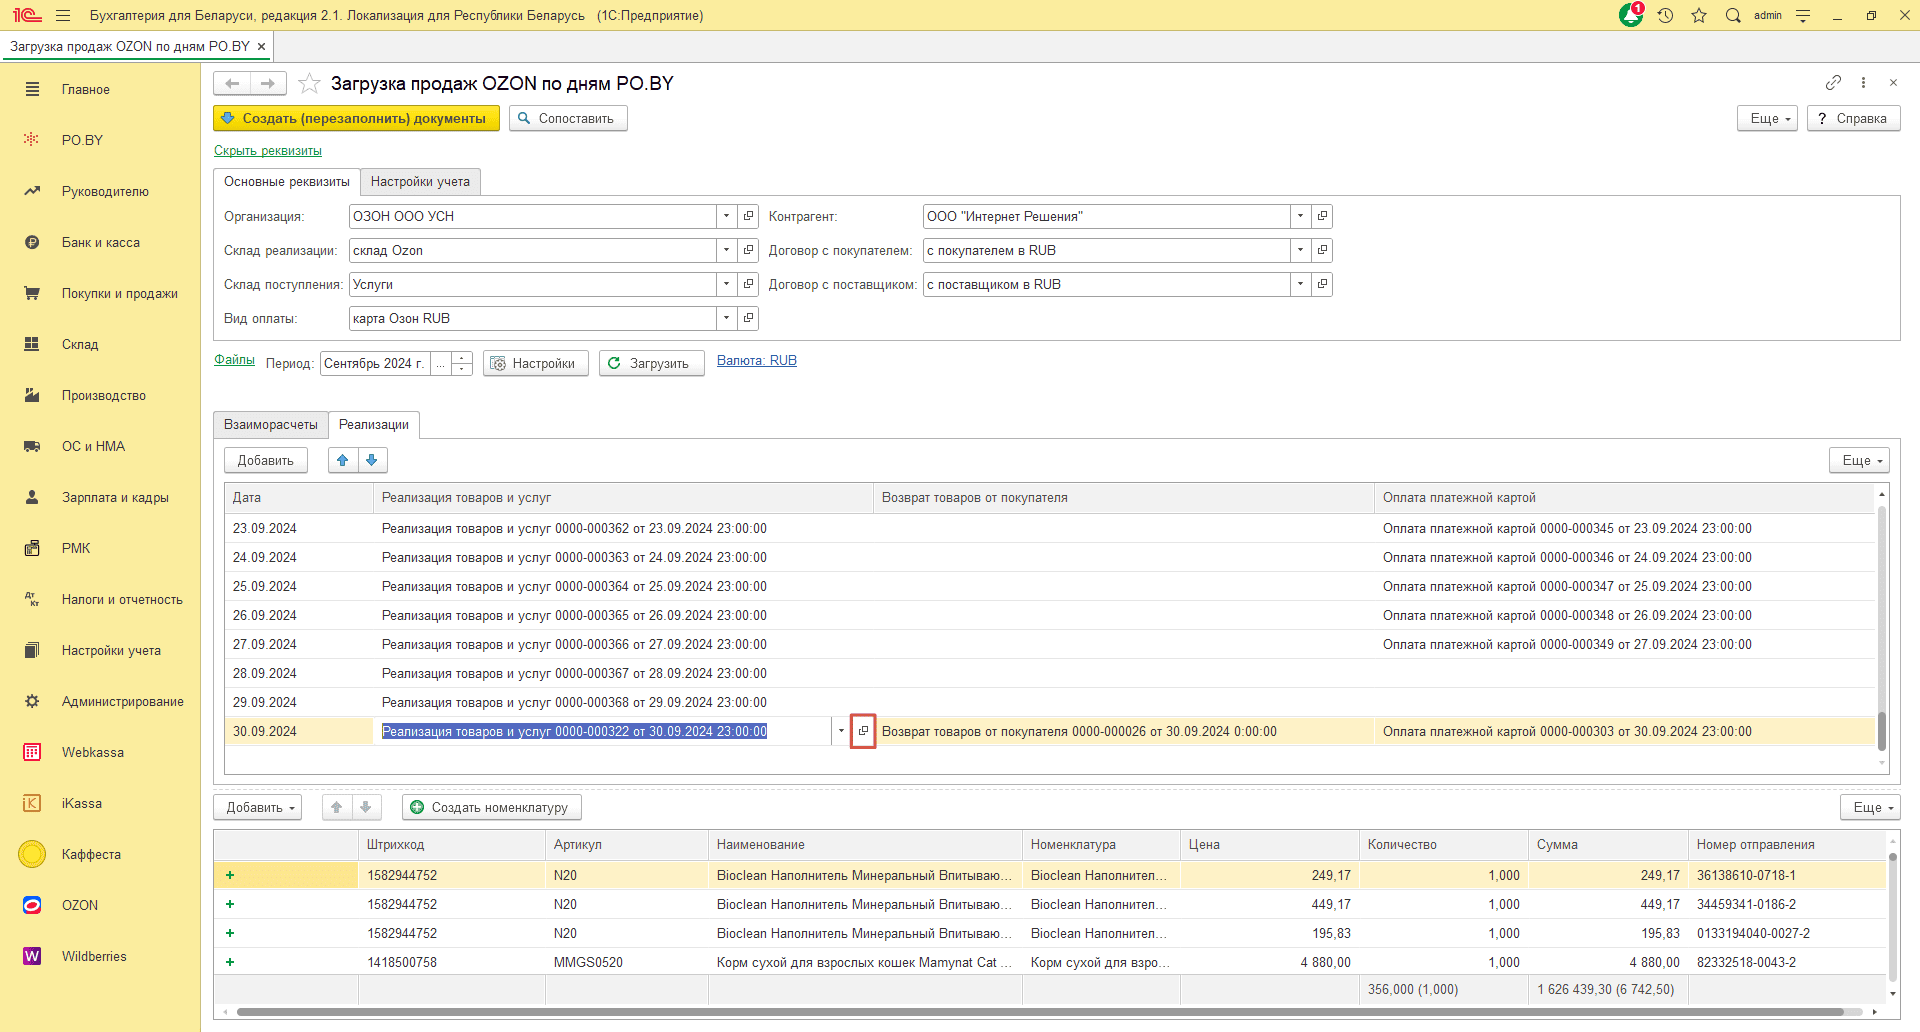The image size is (1920, 1032).
Task: Close the Загрузка продаж OZON tab
Action: (x=261, y=46)
